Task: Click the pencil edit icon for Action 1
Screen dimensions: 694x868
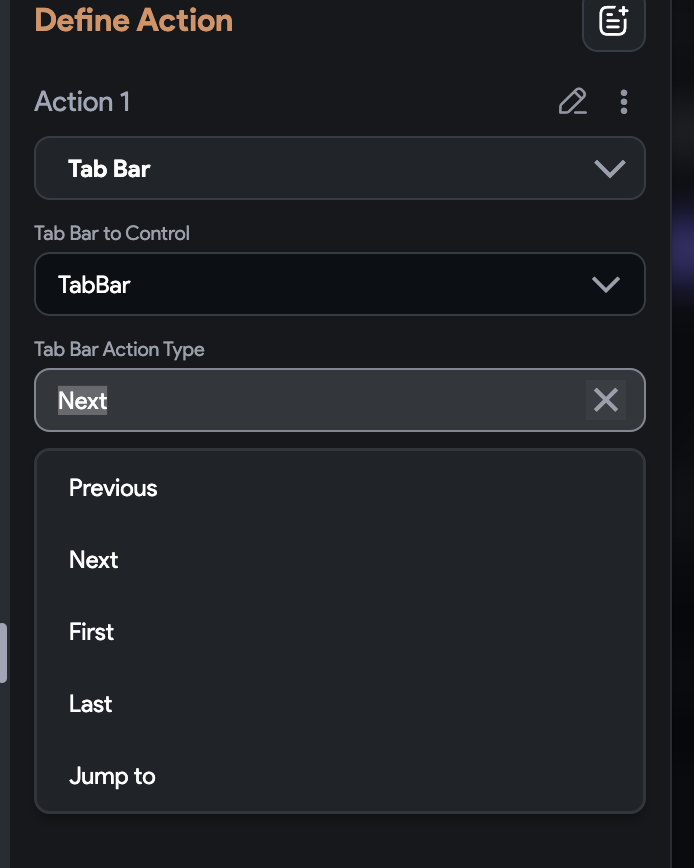Action: (572, 101)
